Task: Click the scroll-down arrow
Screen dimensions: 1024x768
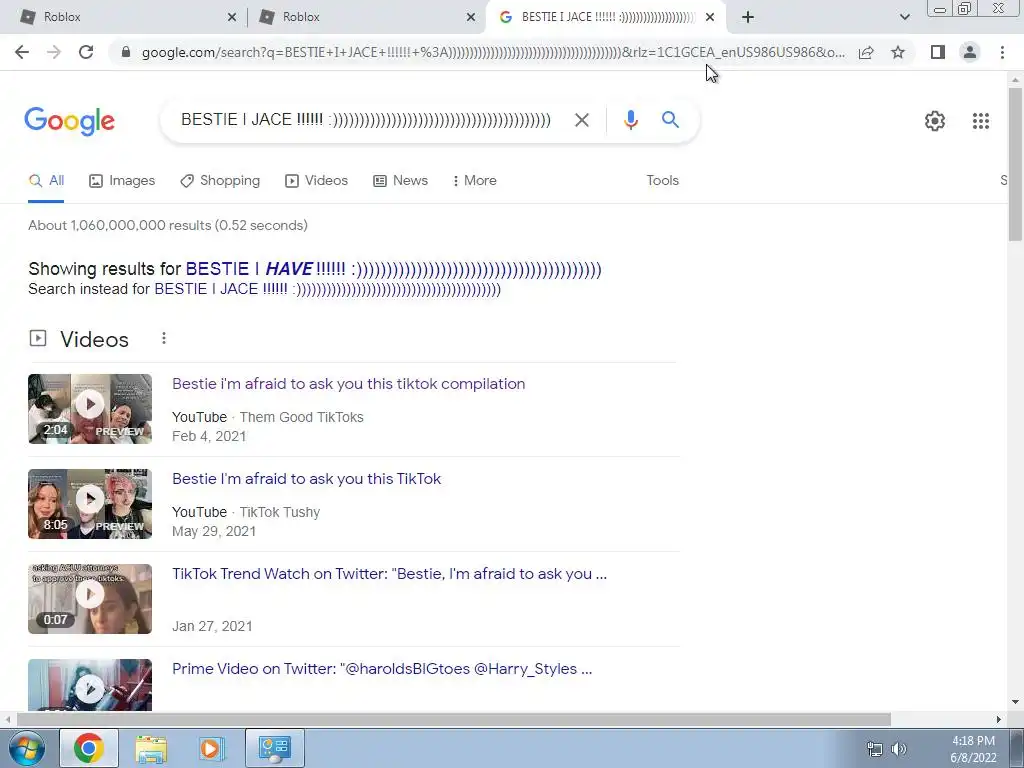Action: (x=1015, y=703)
